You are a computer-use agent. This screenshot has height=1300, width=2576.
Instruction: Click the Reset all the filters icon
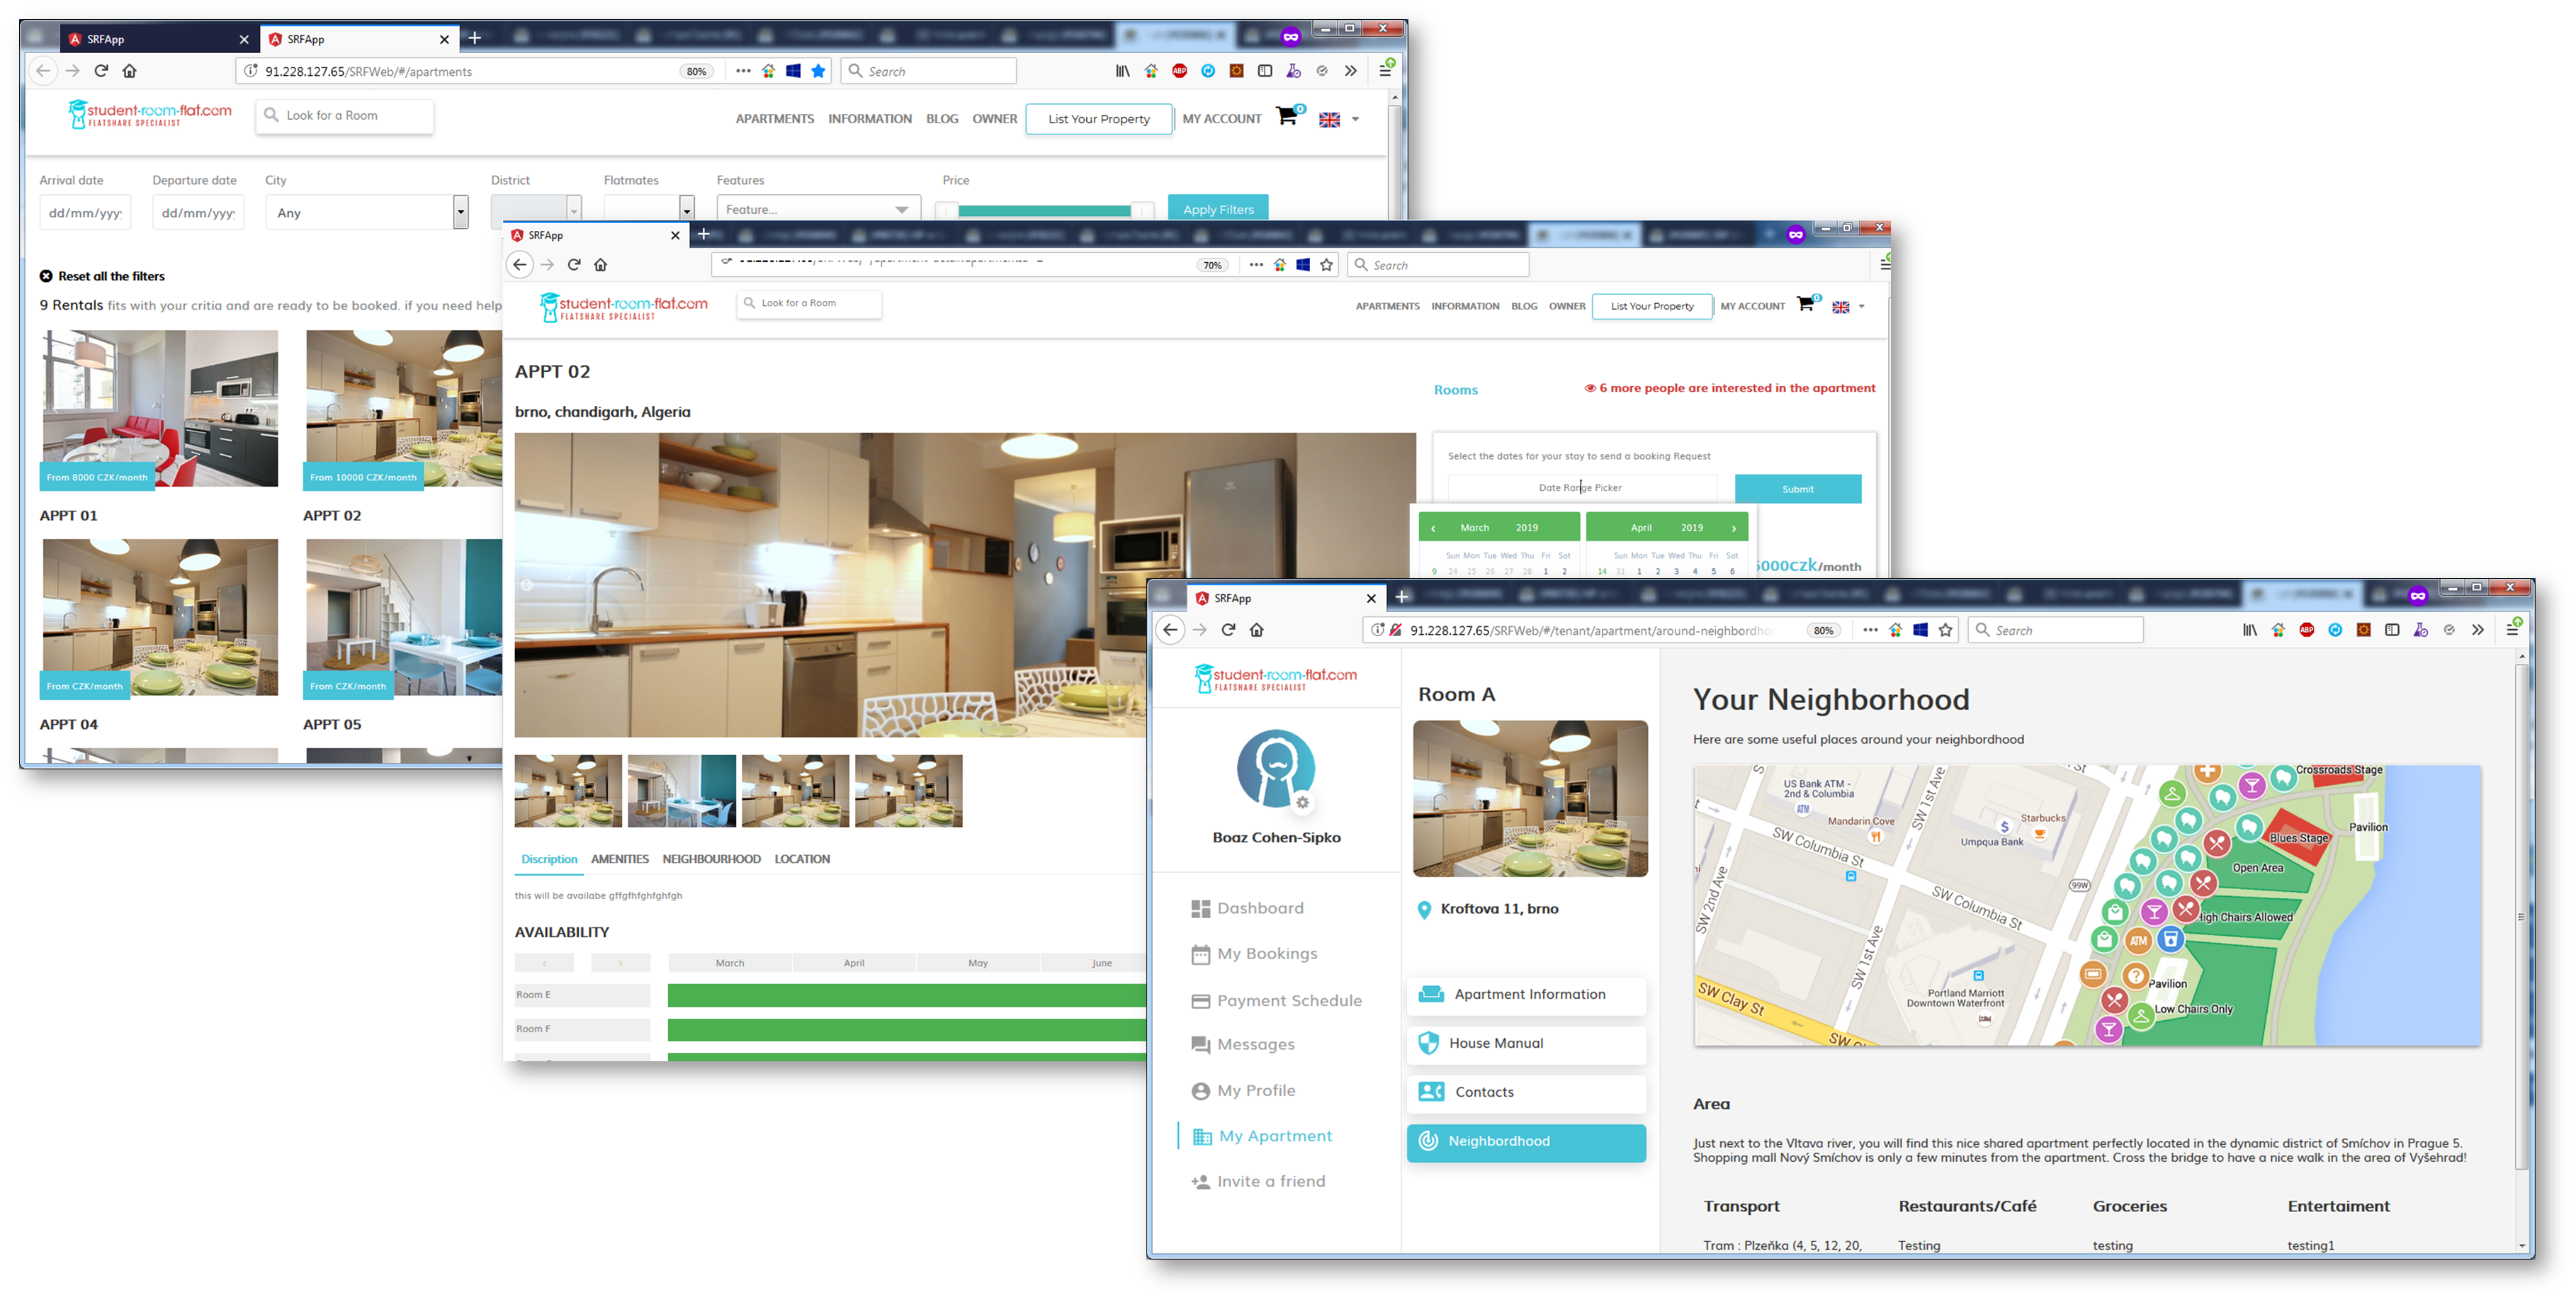pos(46,276)
